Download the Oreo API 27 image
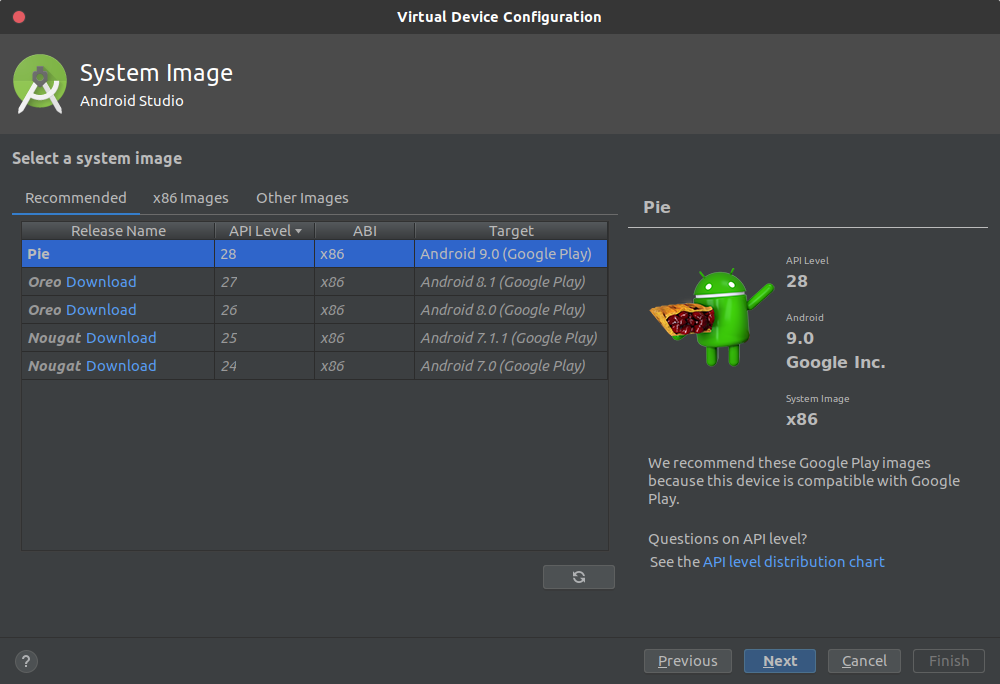The height and width of the screenshot is (684, 1000). pyautogui.click(x=101, y=282)
